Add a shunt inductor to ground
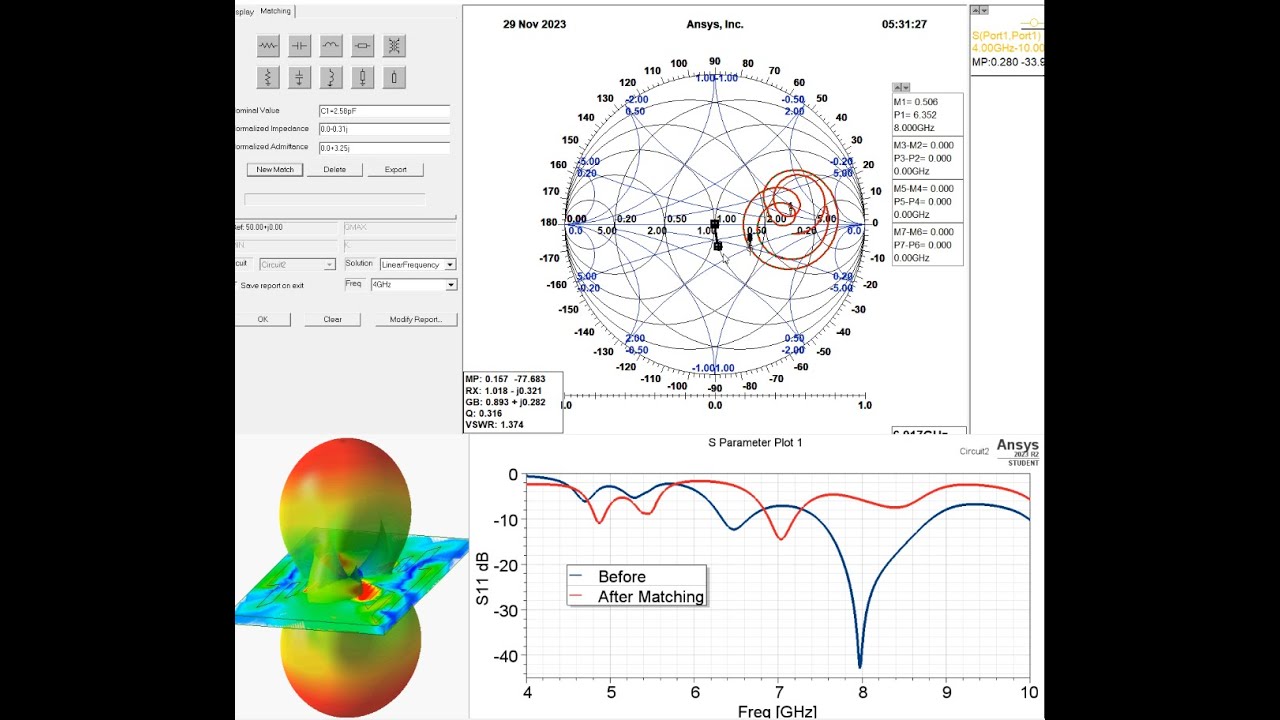Viewport: 1280px width, 720px height. pos(331,77)
